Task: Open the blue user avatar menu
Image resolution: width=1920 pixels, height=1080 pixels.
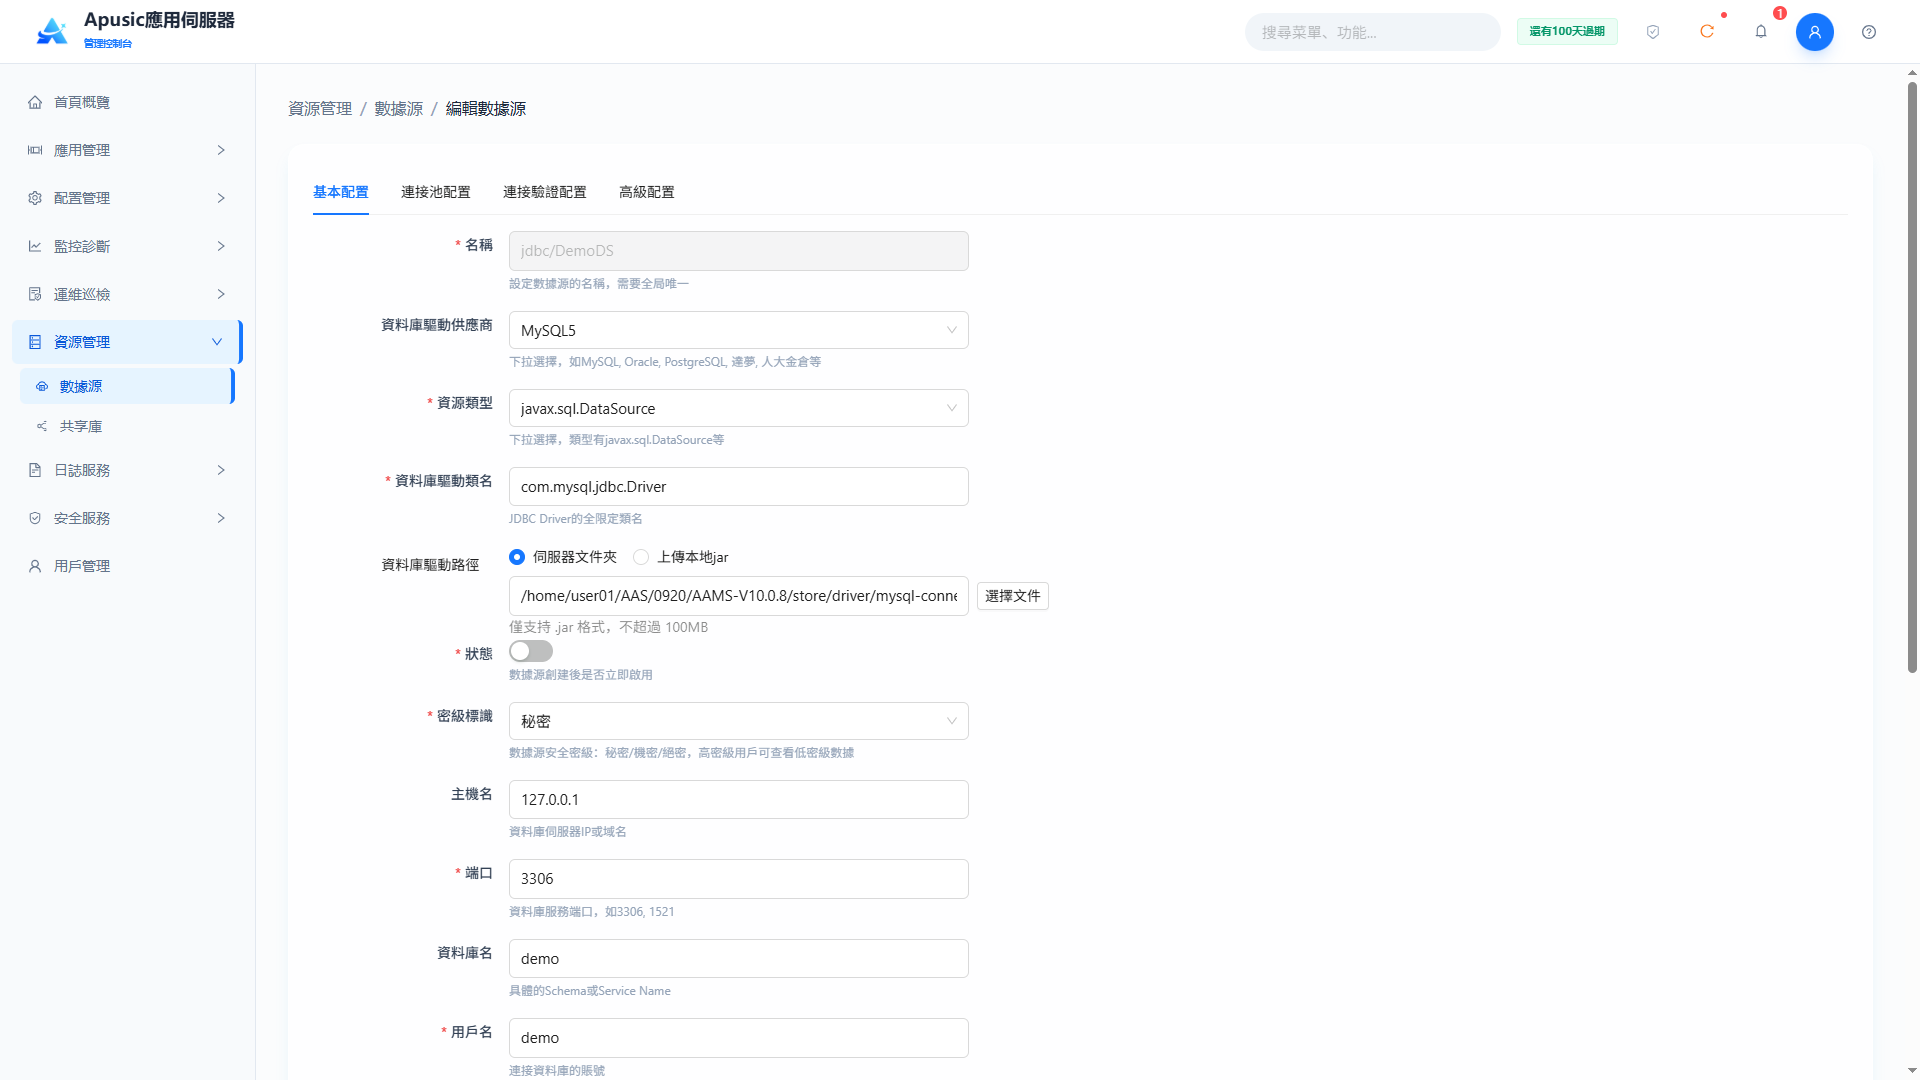Action: [x=1815, y=32]
